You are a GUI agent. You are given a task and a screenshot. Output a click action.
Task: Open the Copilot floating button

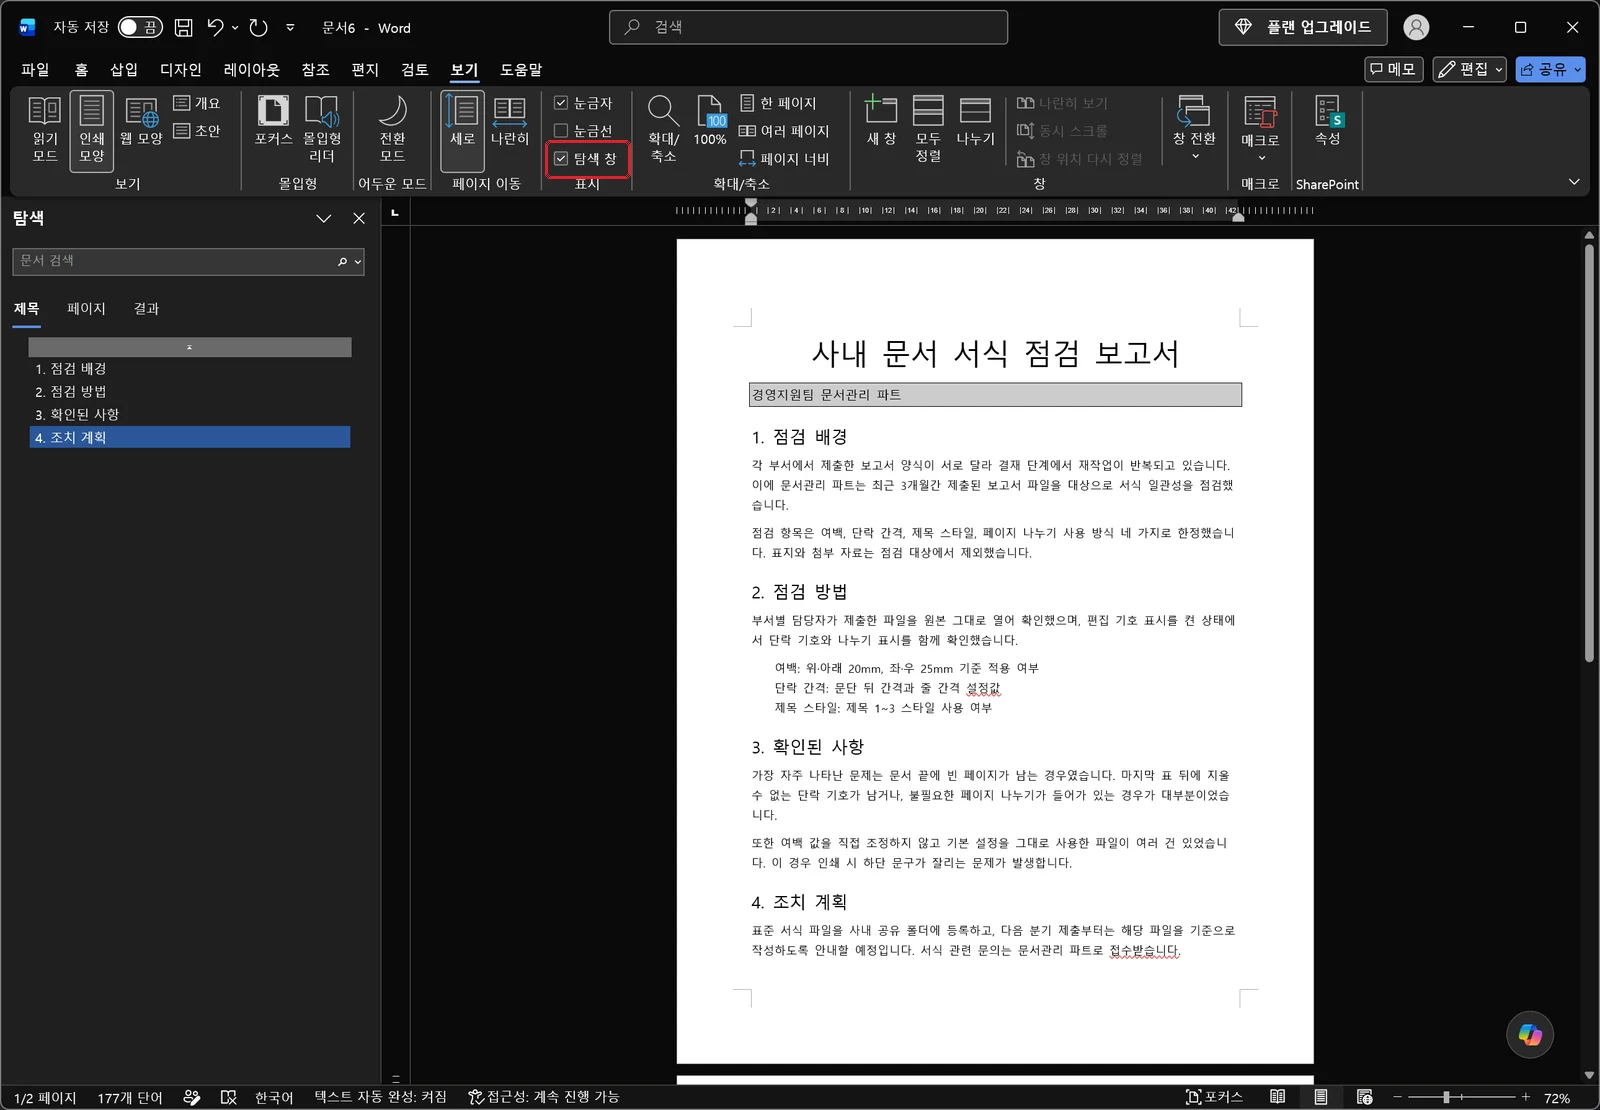1530,1034
